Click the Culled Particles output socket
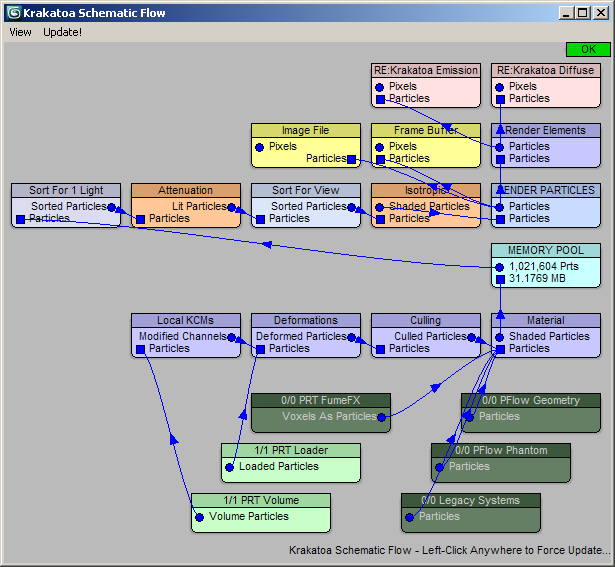The width and height of the screenshot is (615, 567). click(x=472, y=337)
